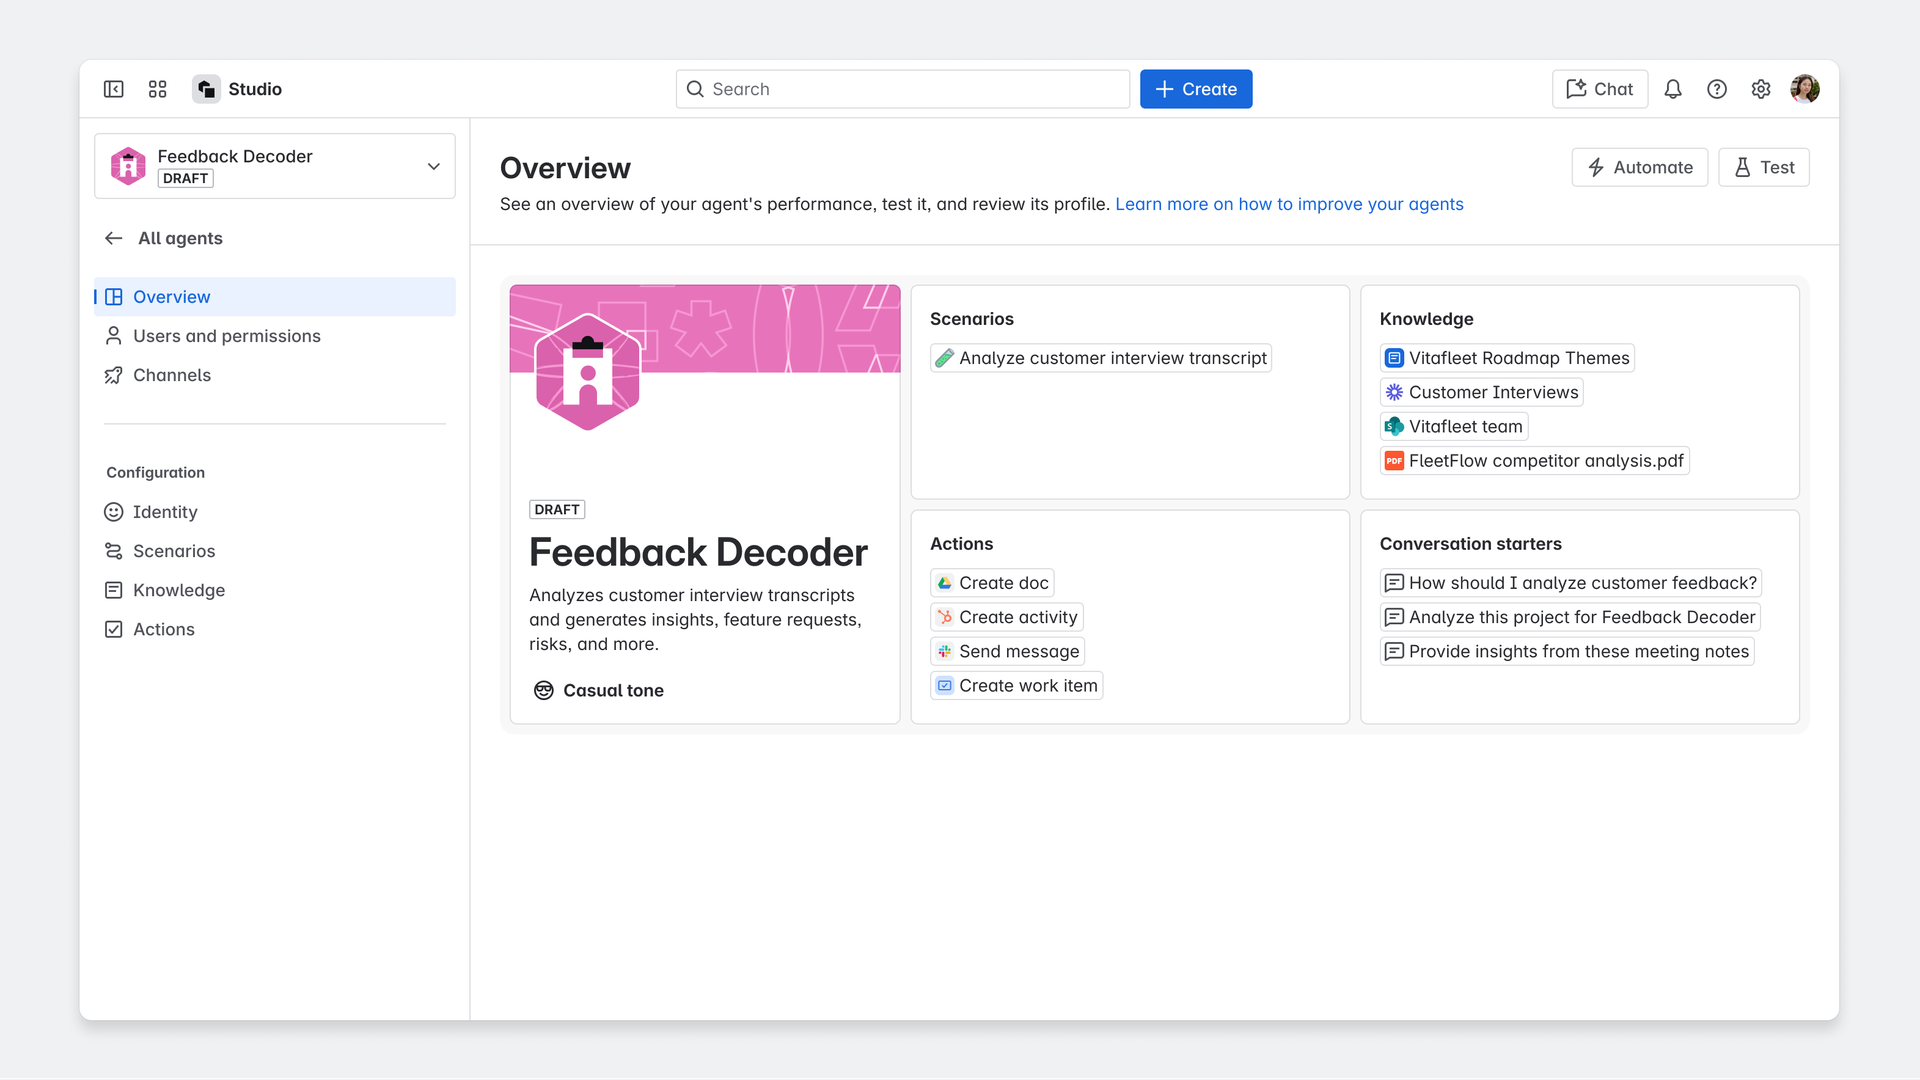
Task: Open the Chat button
Action: 1600,89
